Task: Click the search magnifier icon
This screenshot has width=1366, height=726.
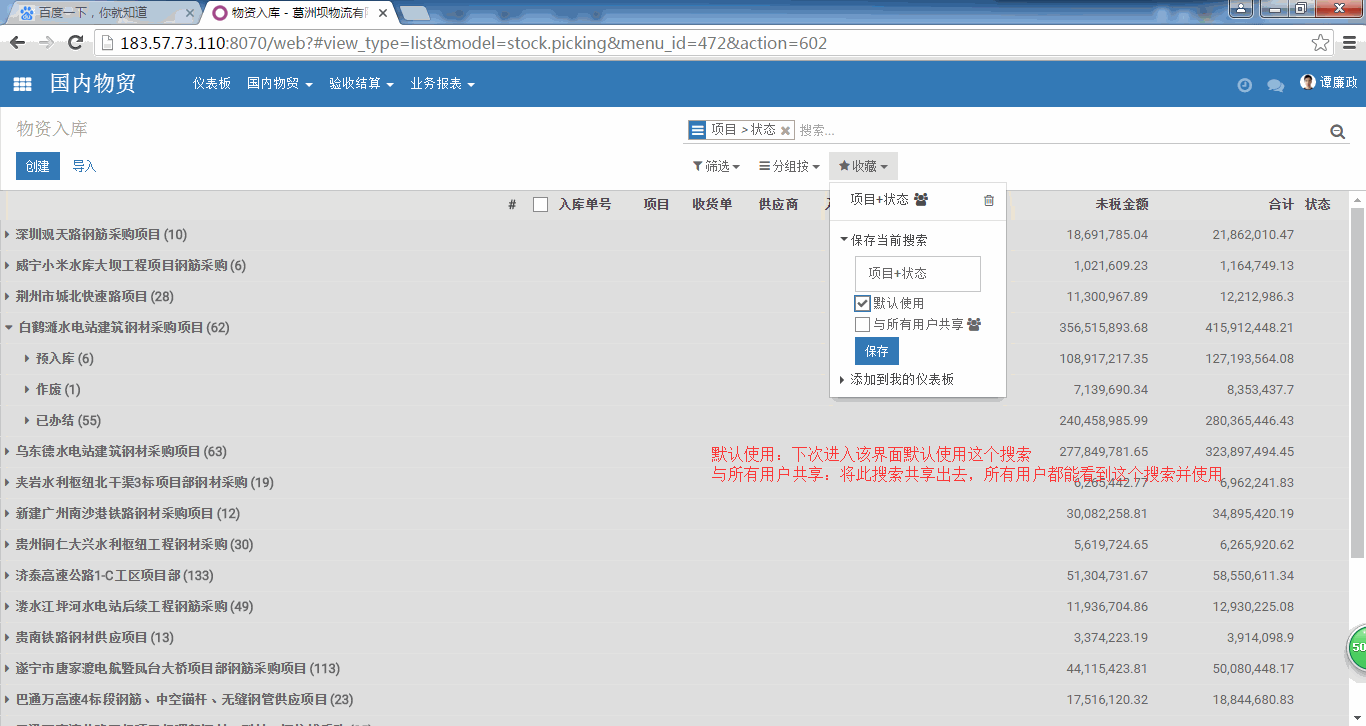Action: pos(1337,131)
